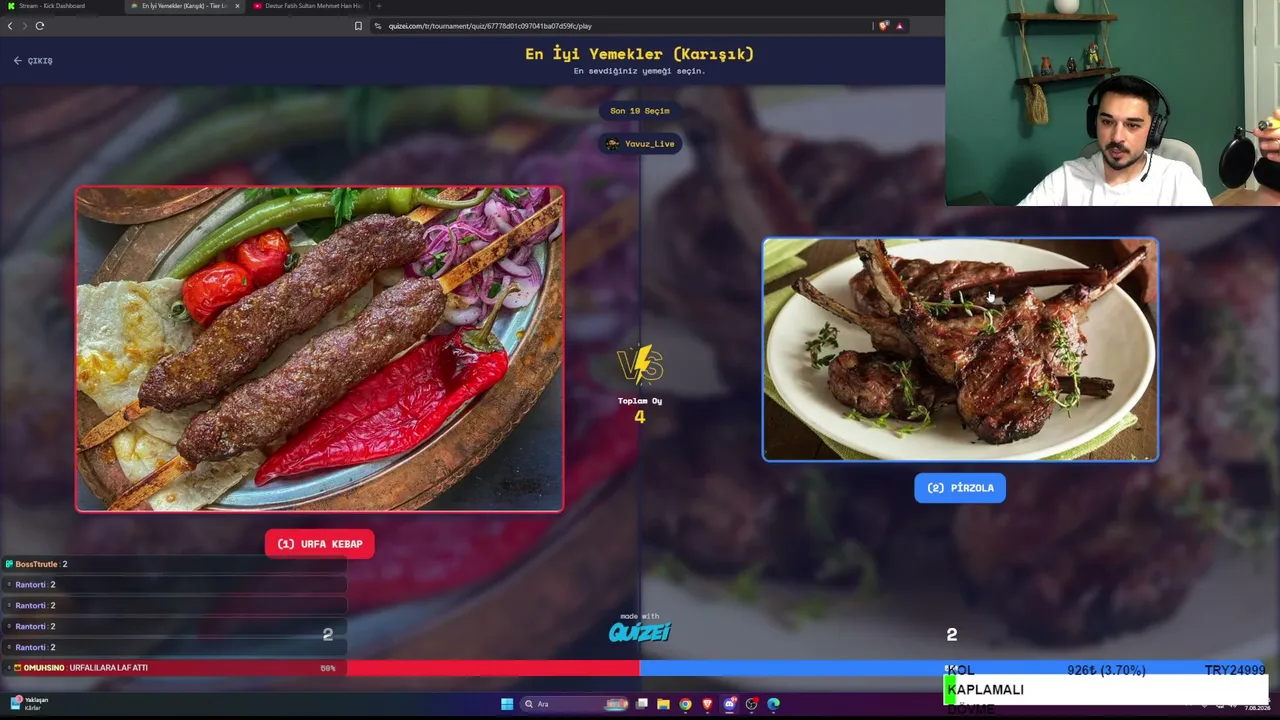
Task: Open Task View from the taskbar
Action: [642, 704]
